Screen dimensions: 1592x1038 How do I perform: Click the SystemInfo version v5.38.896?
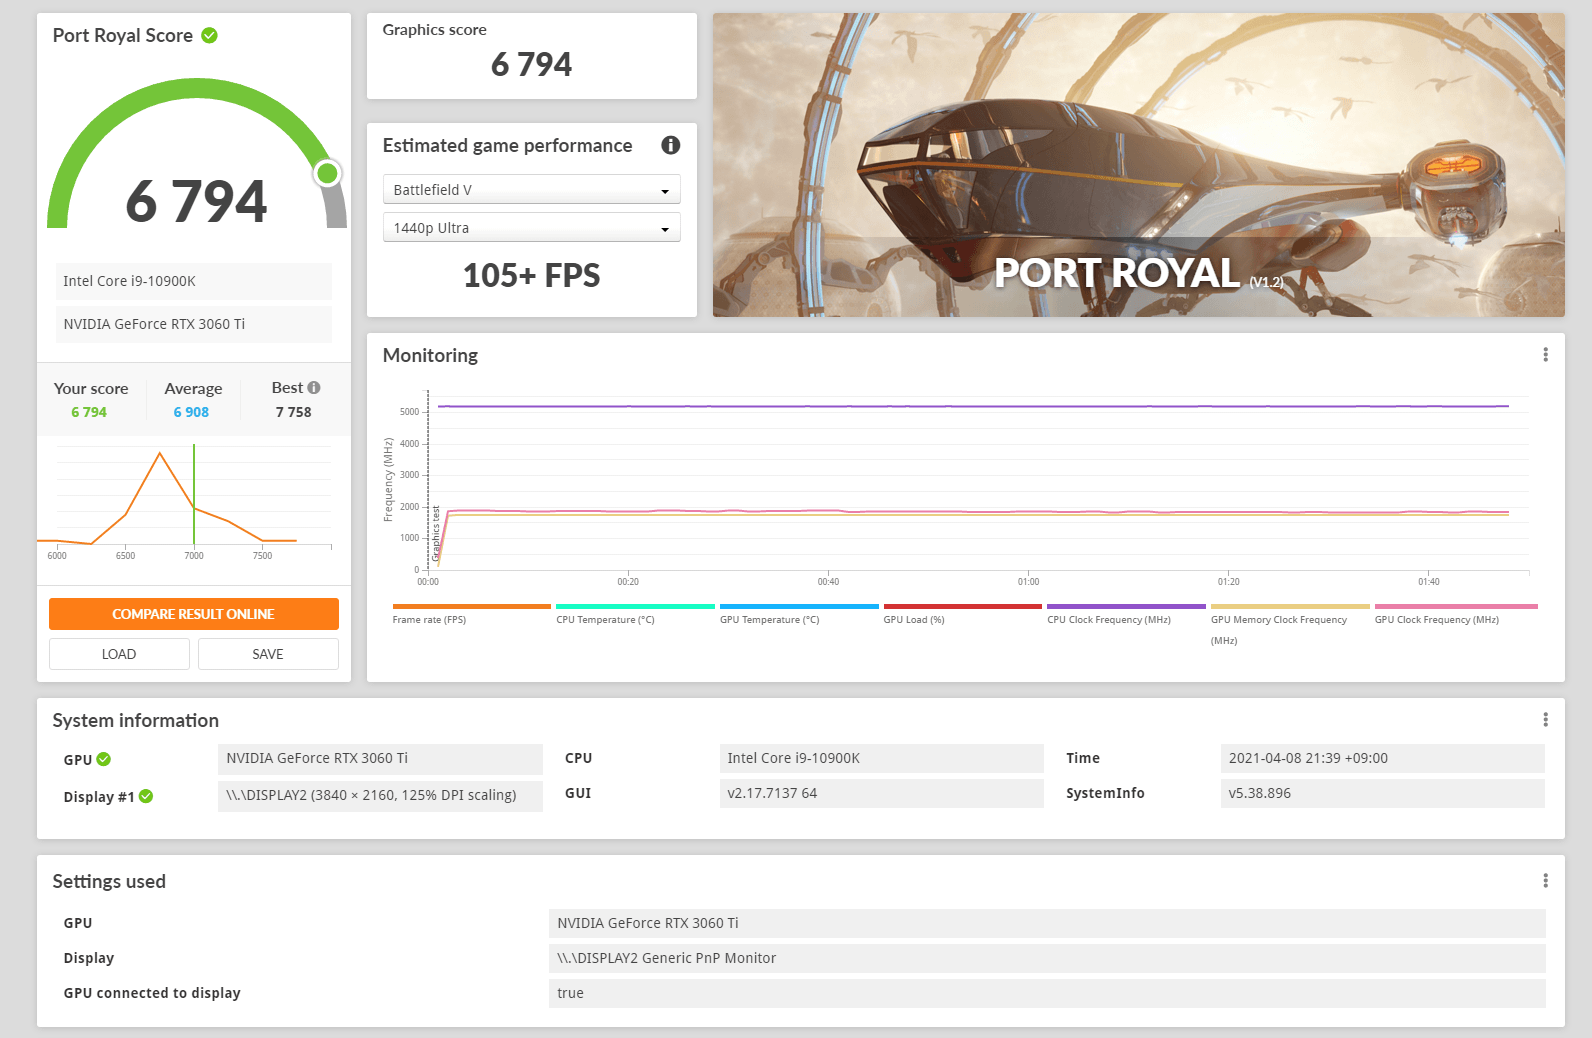1382,793
